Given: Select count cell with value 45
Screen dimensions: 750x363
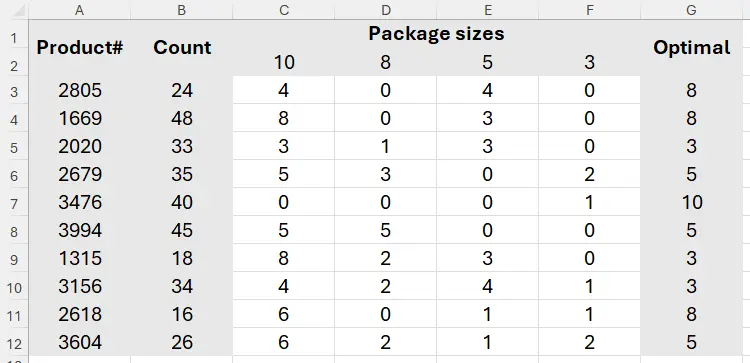Looking at the screenshot, I should (x=182, y=231).
